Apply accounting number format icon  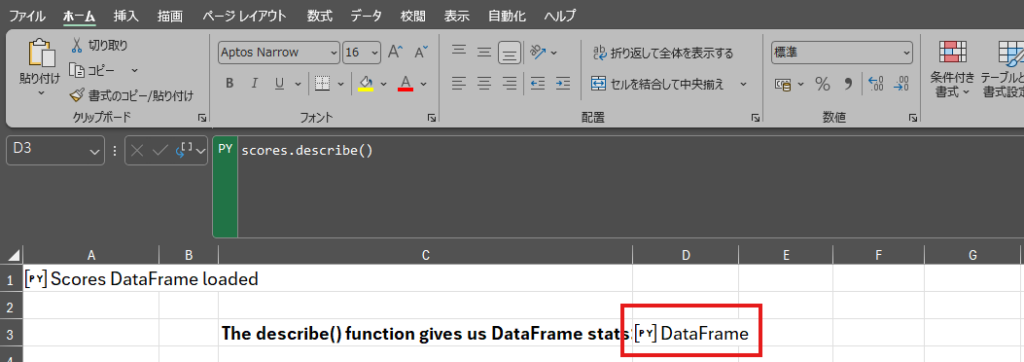[783, 84]
